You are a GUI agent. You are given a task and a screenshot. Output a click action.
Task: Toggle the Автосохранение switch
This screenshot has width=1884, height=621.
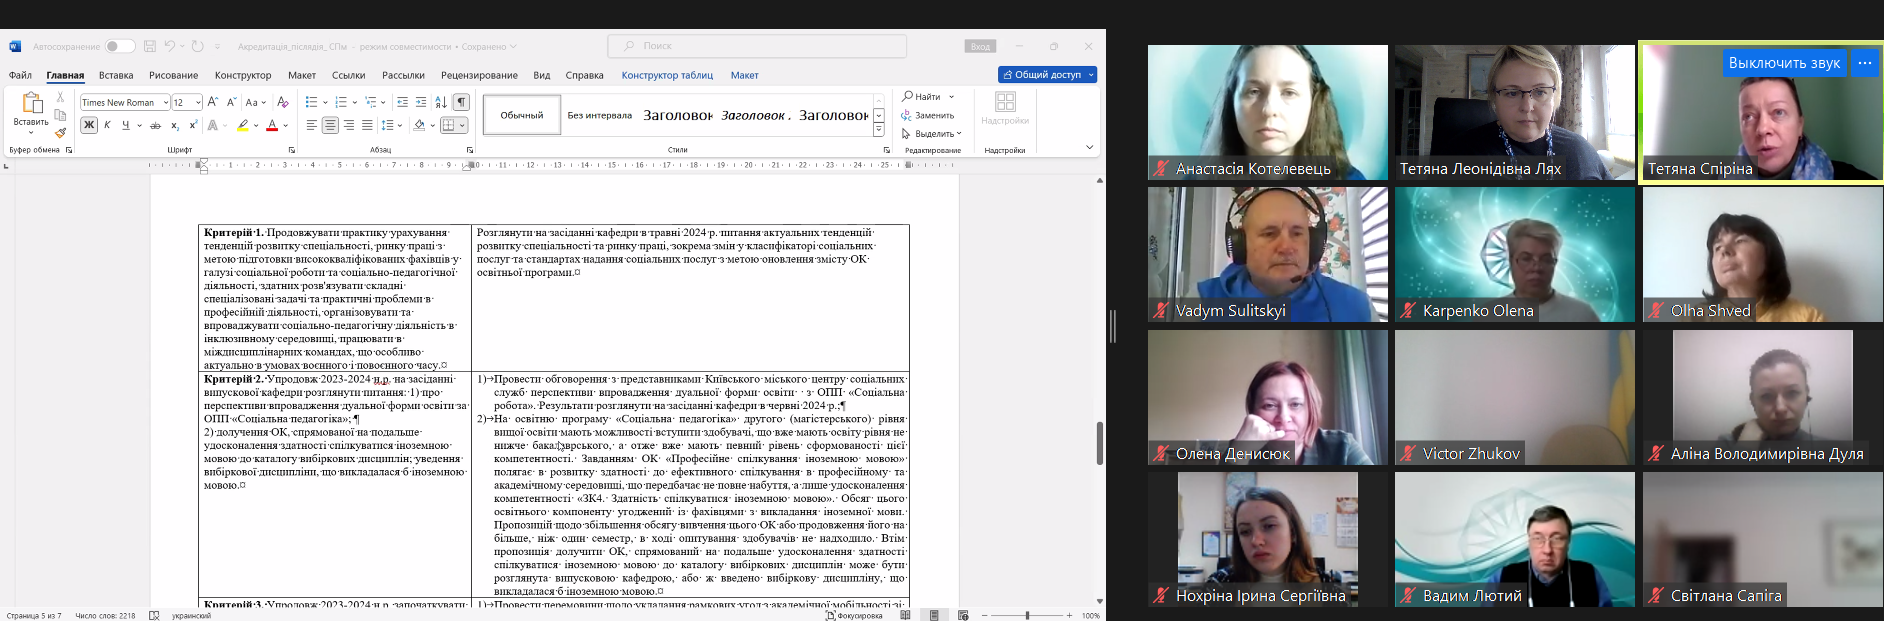119,46
